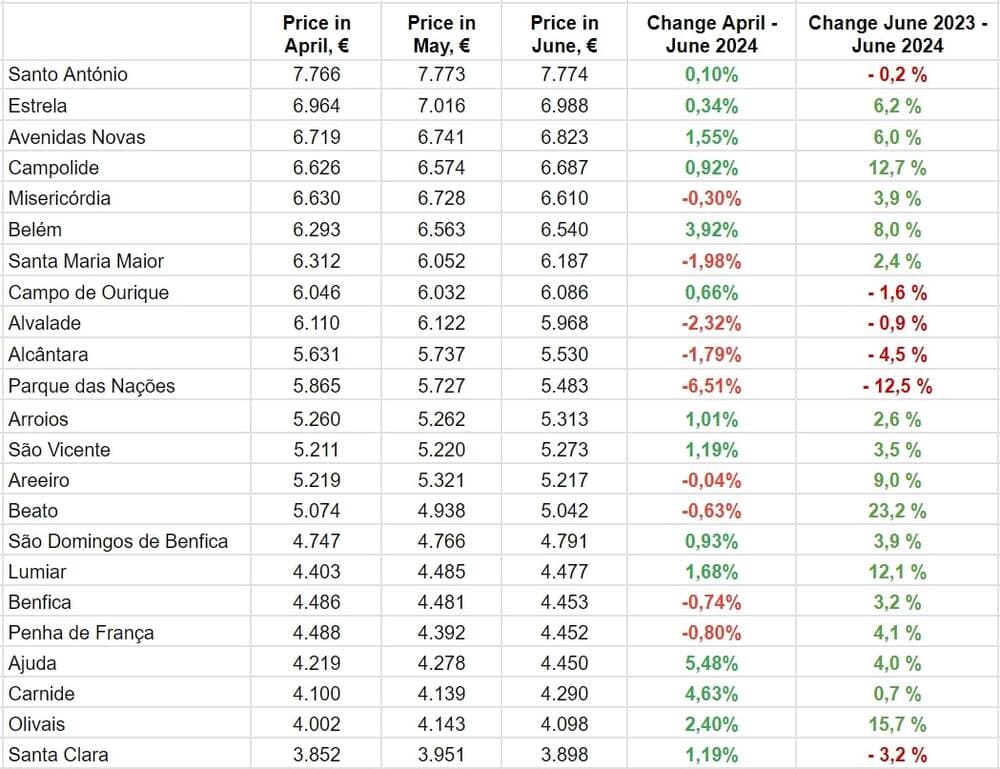
Task: Click the Santa Clara row label
Action: [58, 754]
